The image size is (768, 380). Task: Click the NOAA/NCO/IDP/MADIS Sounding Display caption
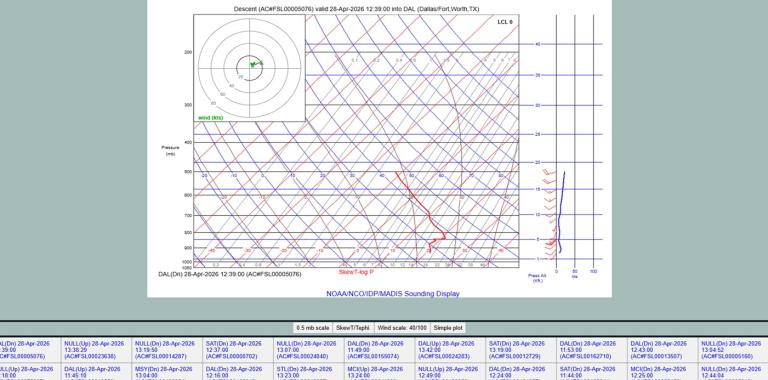coord(393,294)
